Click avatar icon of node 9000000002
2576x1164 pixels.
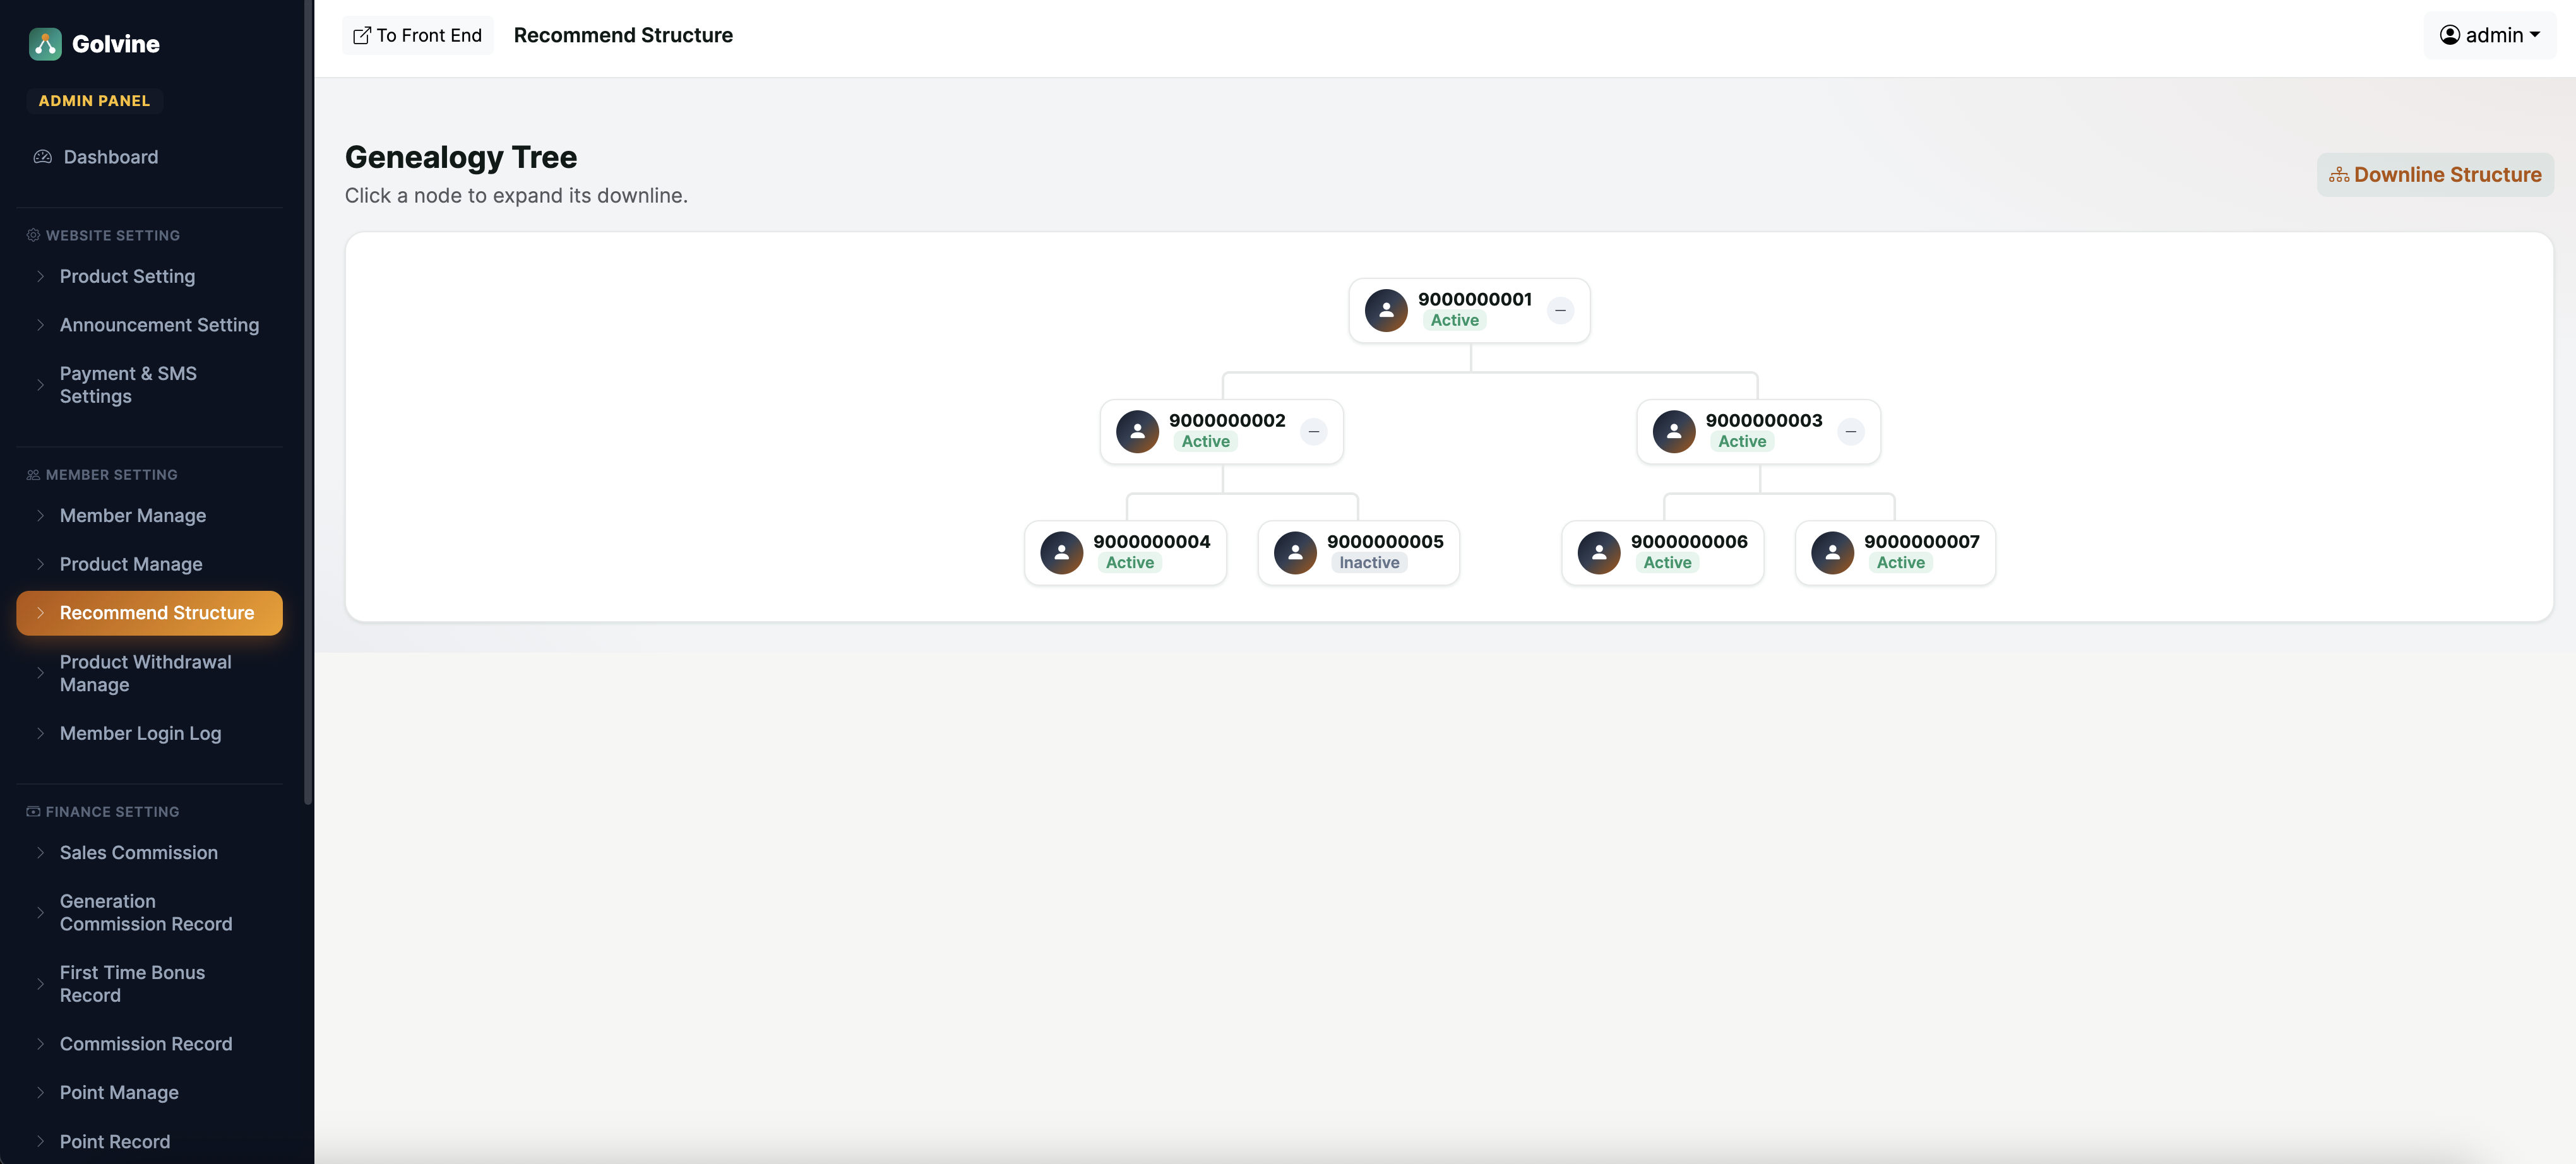coord(1137,431)
